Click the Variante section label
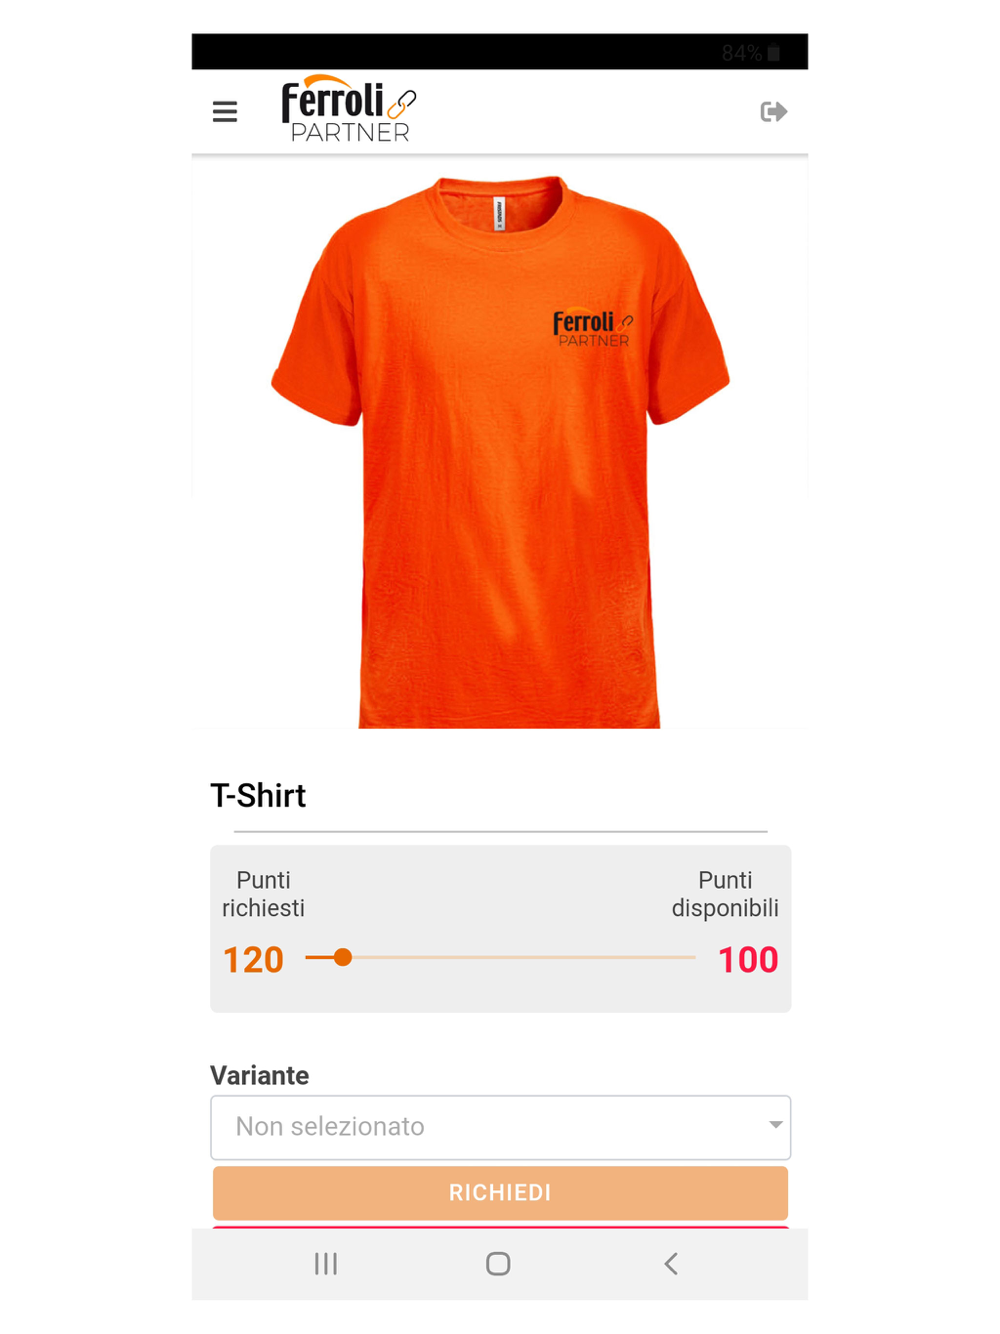Image resolution: width=1000 pixels, height=1334 pixels. (x=260, y=1076)
